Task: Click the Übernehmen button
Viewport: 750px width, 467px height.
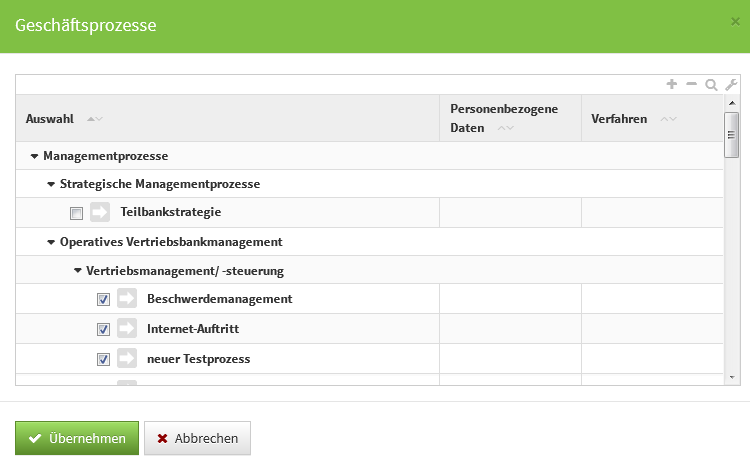Action: click(x=77, y=438)
